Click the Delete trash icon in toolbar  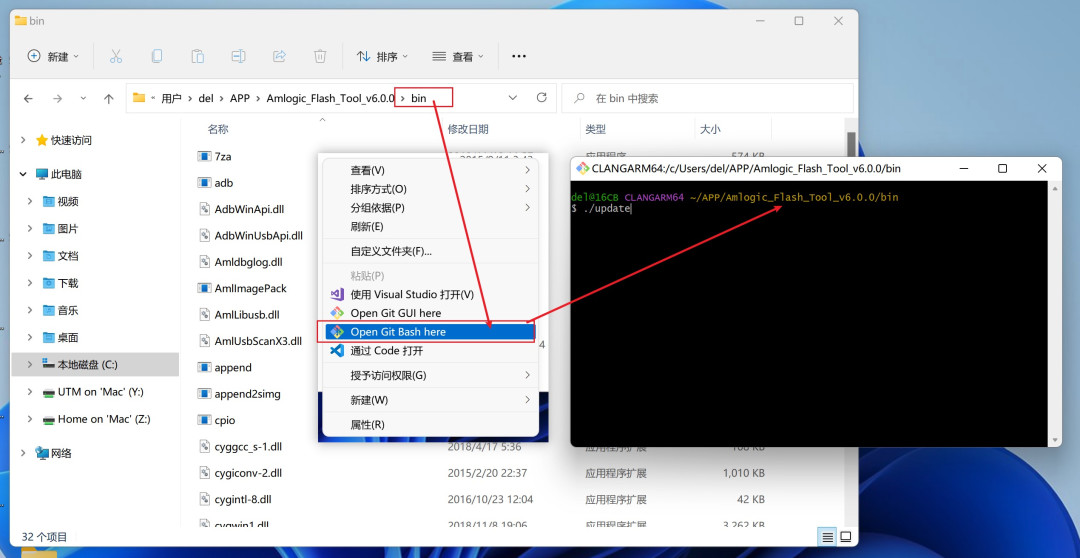pyautogui.click(x=320, y=56)
